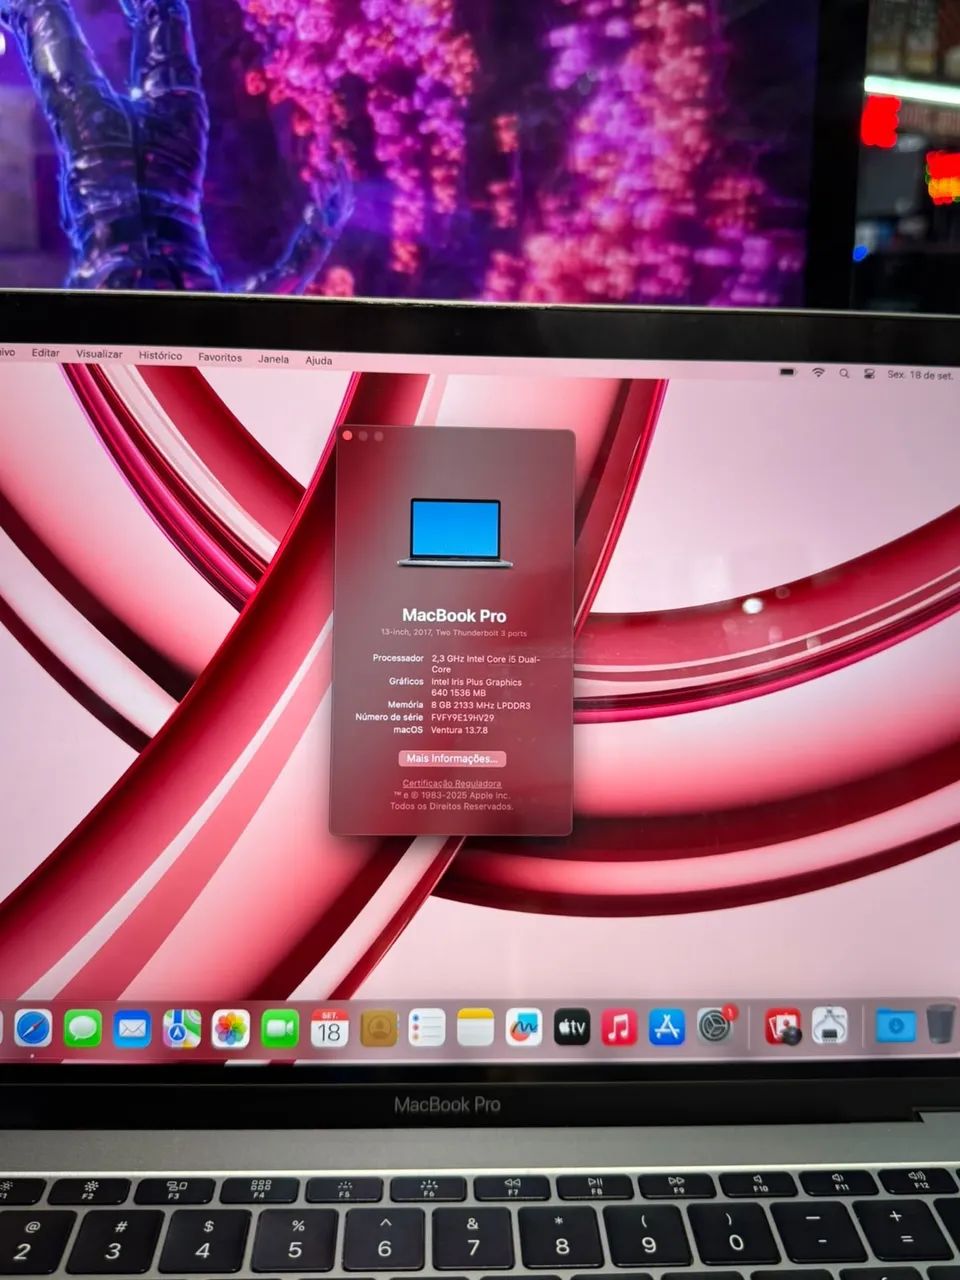Open Maps app in Dock
This screenshot has height=1280, width=960.
point(182,1028)
